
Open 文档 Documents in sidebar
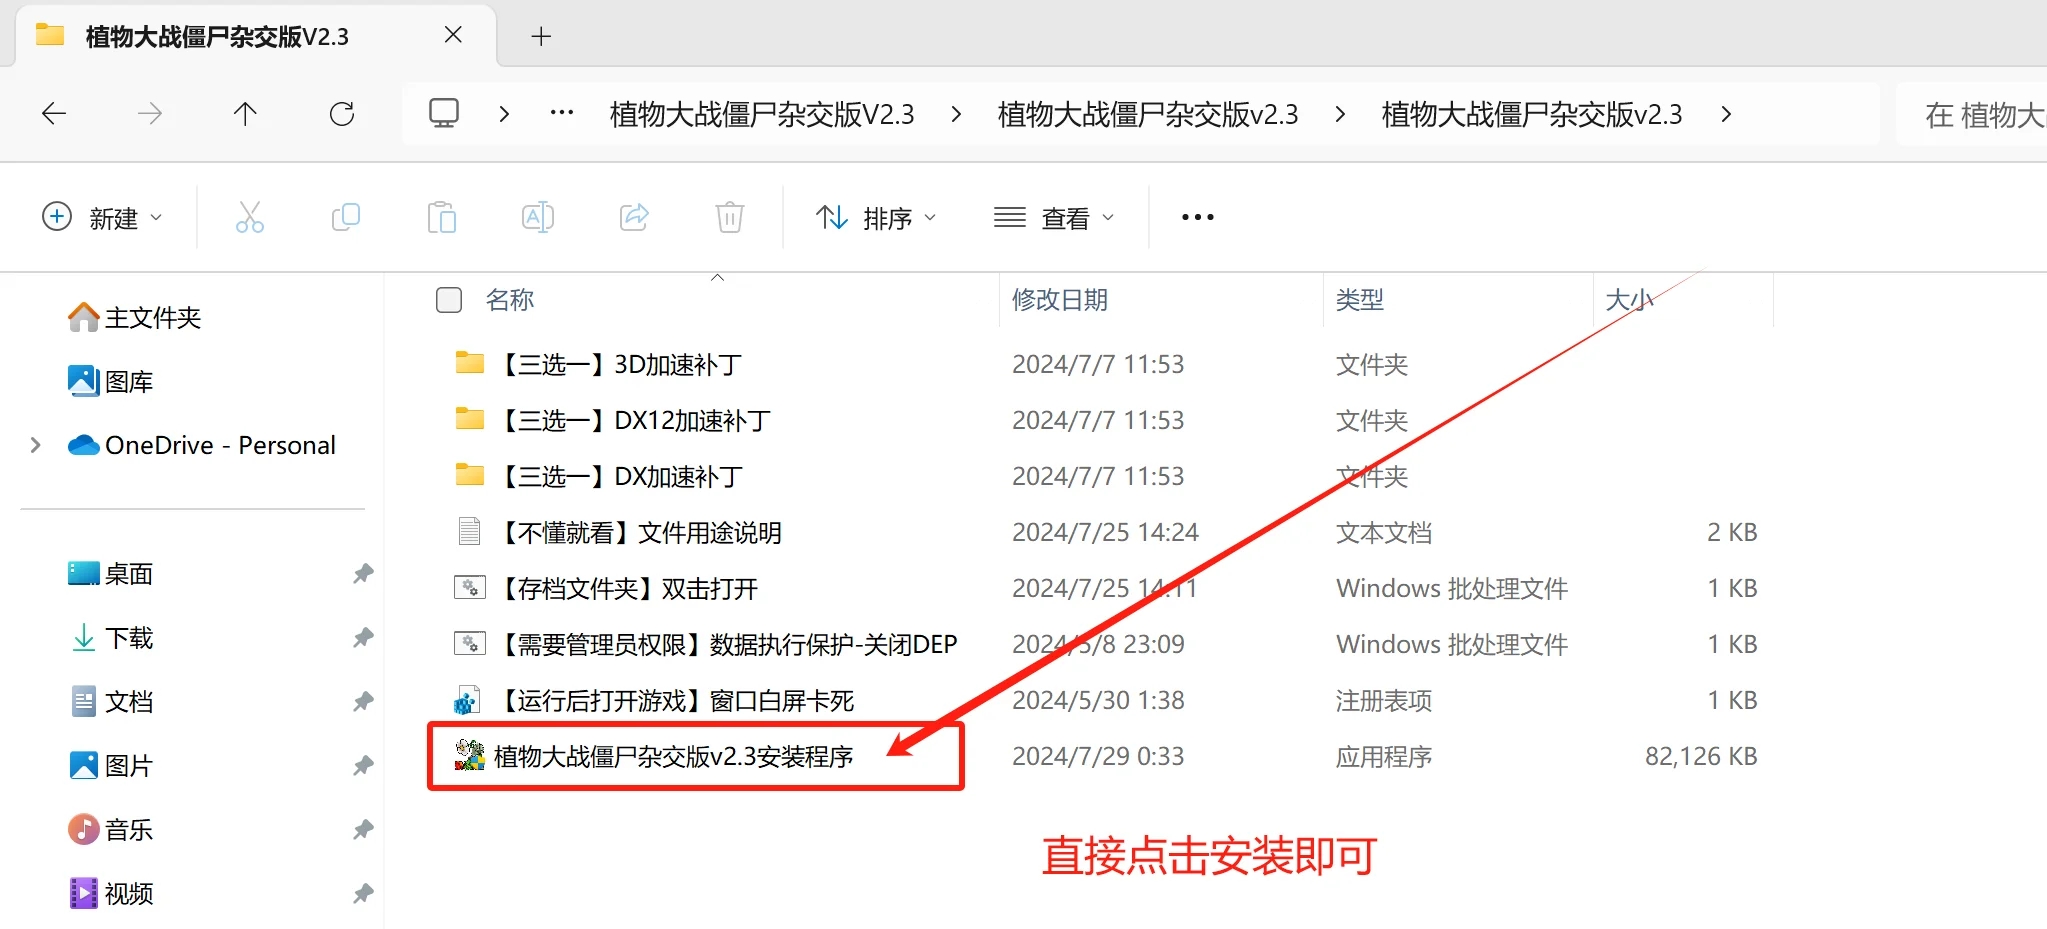pos(111,702)
